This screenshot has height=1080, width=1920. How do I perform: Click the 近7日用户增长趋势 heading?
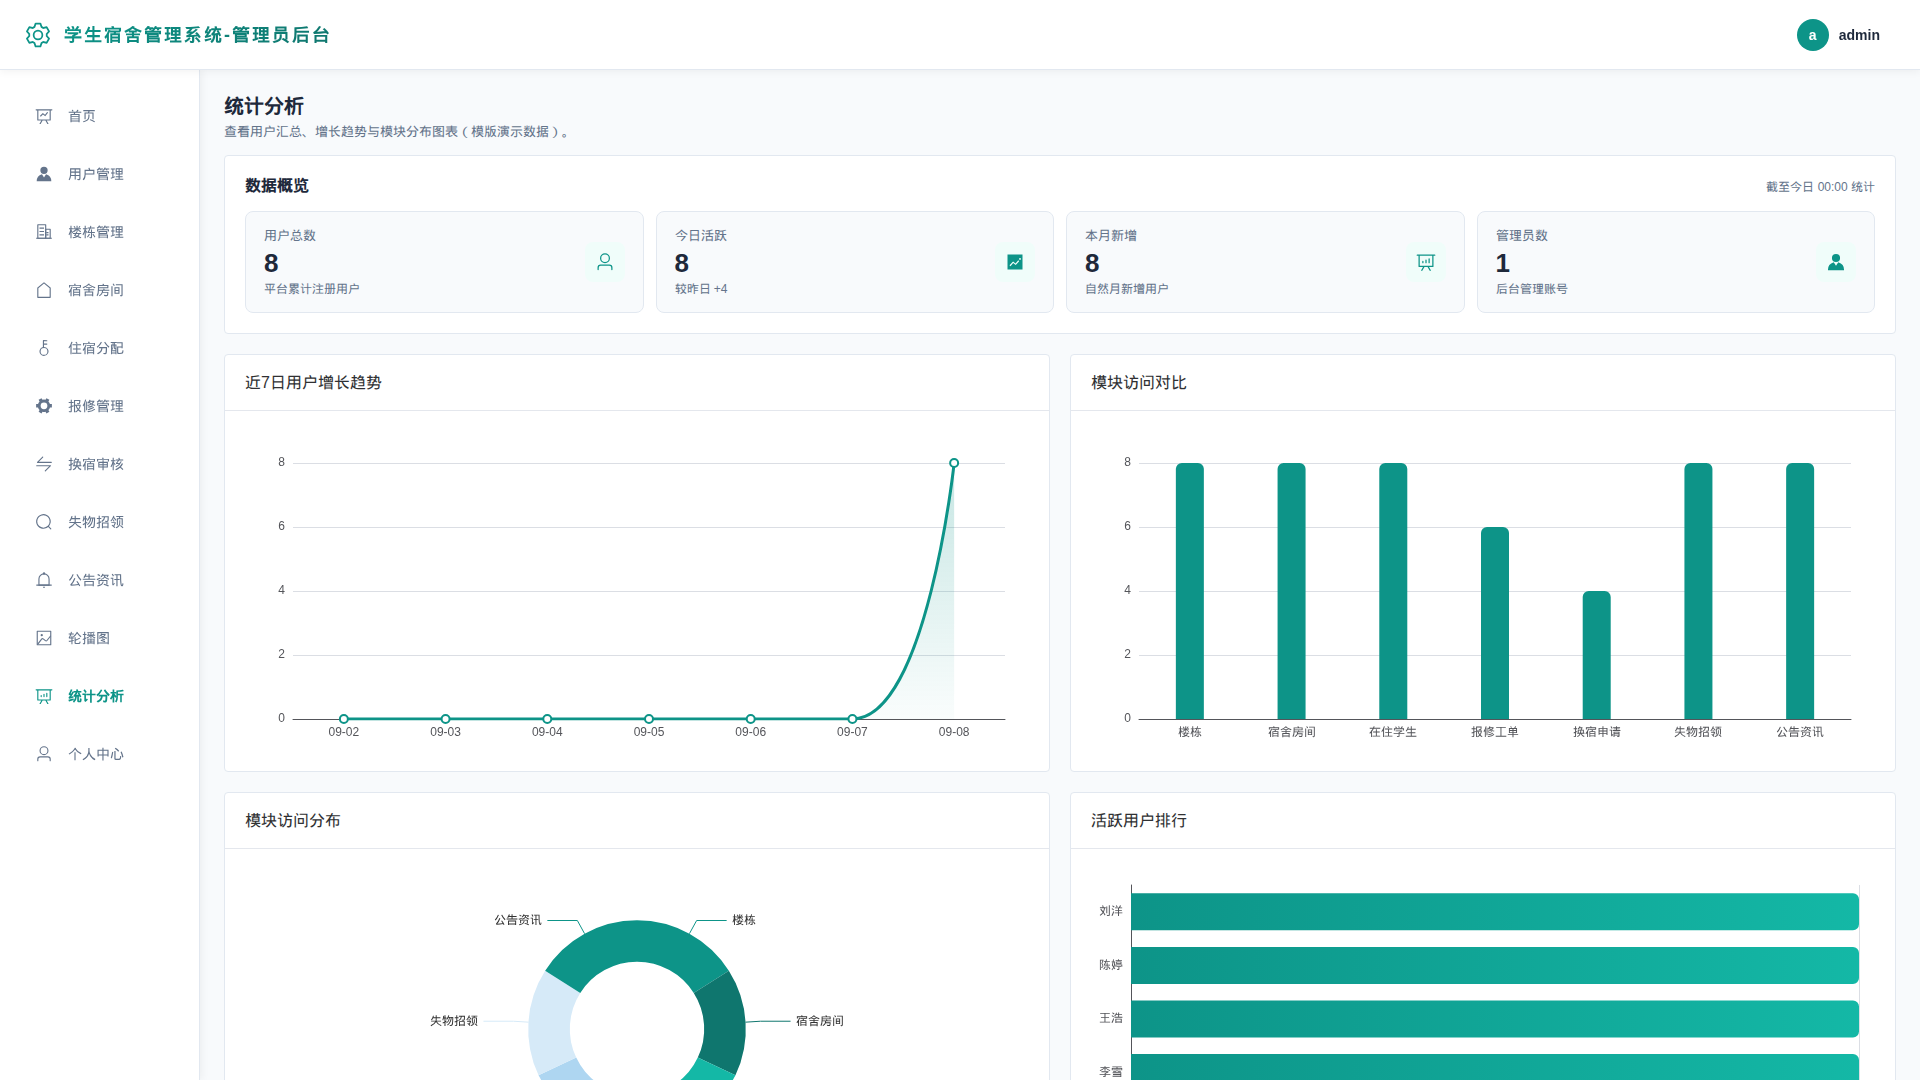click(313, 383)
